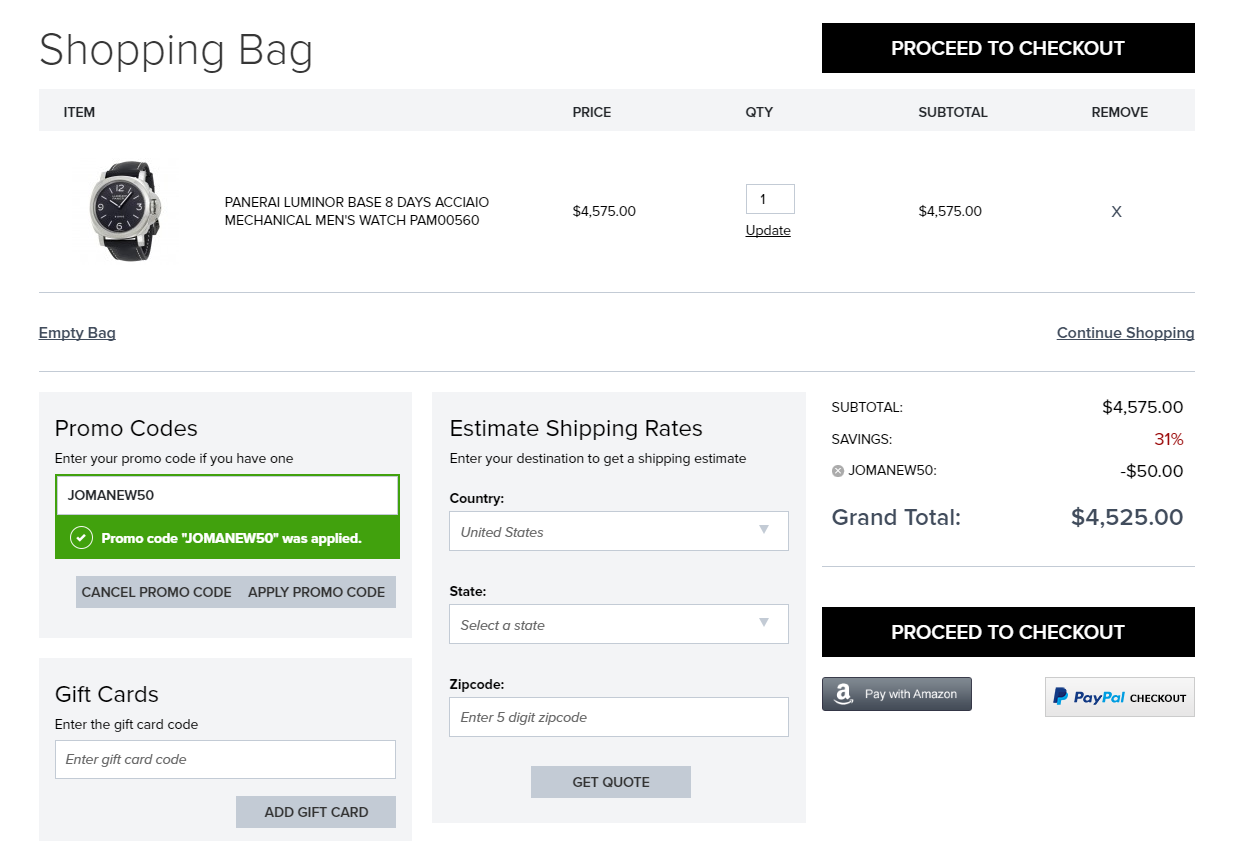Click the item price $4,575.00 in the Price column
1259x841 pixels.
pos(604,211)
